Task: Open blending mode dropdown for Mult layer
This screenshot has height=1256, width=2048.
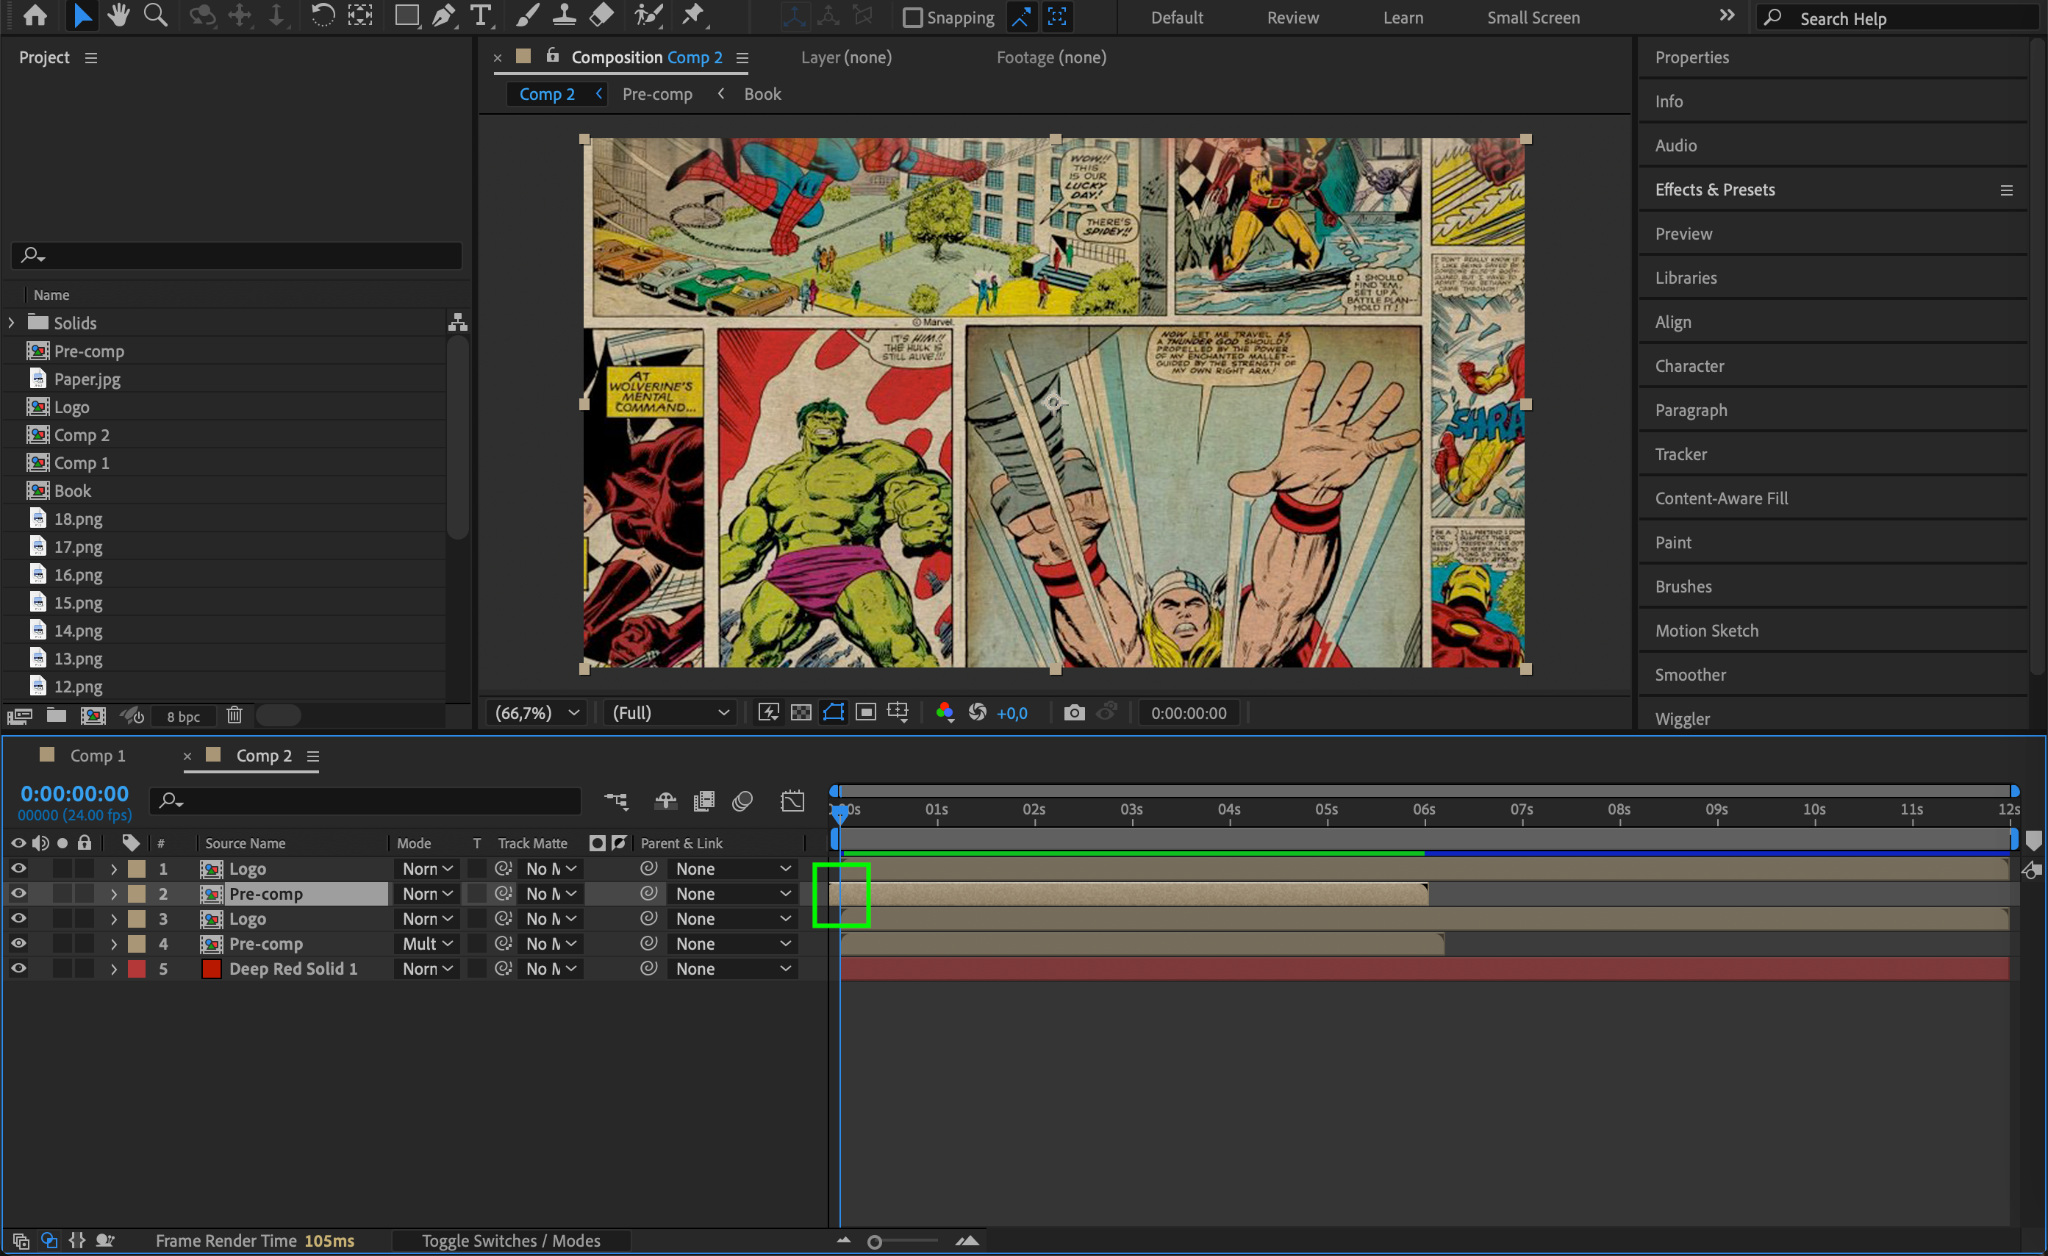Action: pos(428,943)
